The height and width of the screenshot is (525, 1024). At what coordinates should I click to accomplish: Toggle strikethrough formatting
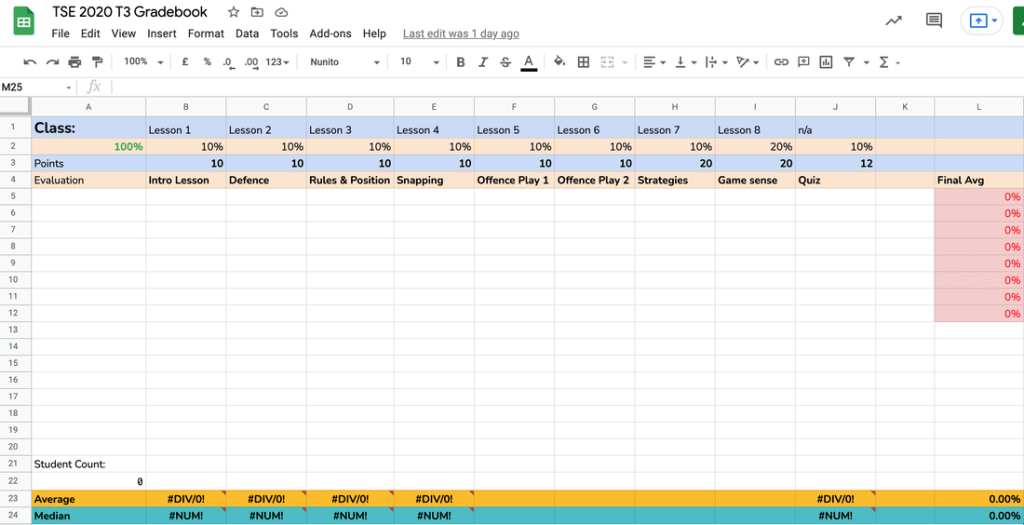point(505,62)
